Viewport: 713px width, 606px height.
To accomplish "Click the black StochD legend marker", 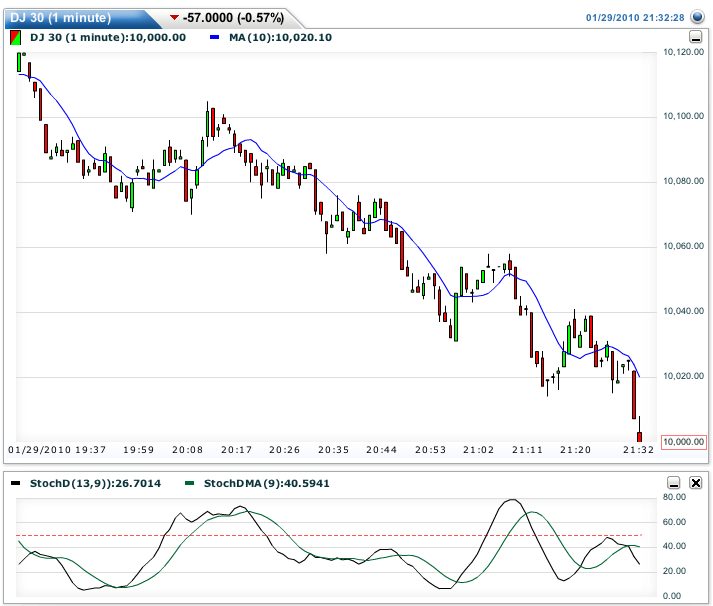I will click(17, 483).
